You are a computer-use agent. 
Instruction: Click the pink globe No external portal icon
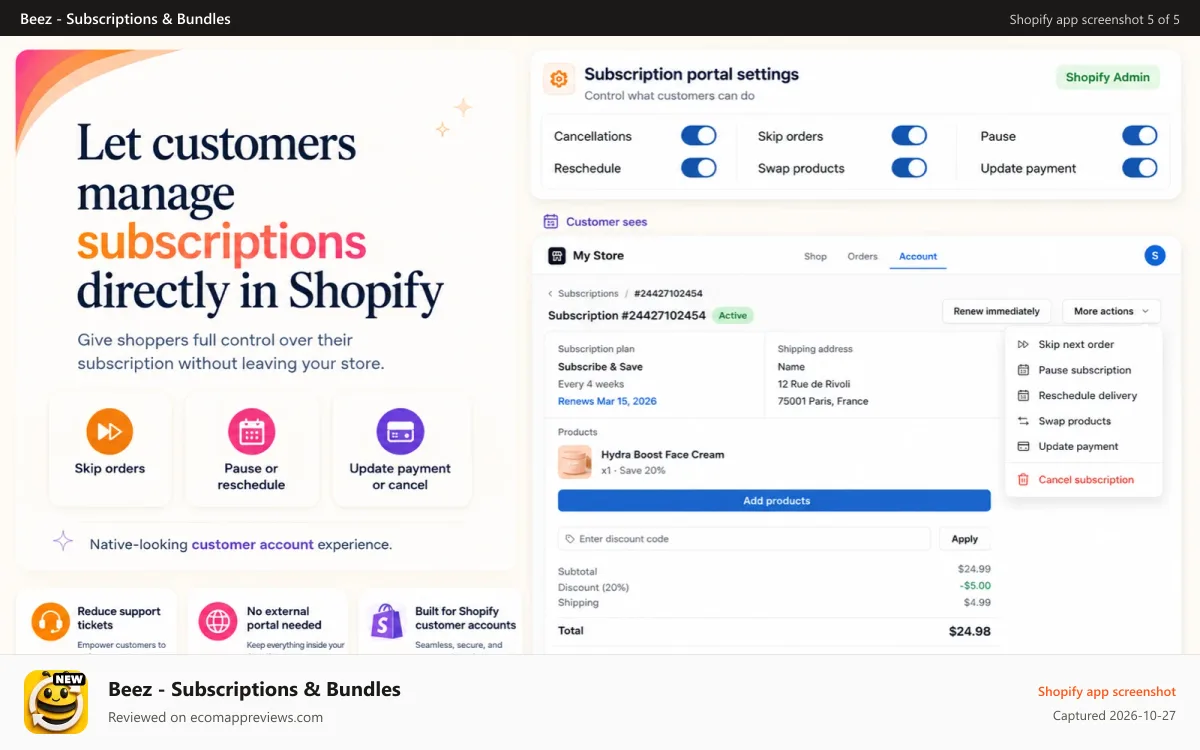[217, 621]
